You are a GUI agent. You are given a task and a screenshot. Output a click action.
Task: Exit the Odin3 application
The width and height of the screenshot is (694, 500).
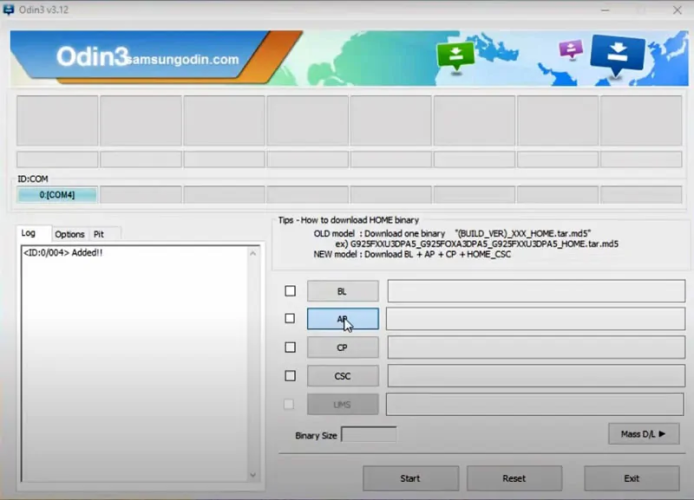632,478
